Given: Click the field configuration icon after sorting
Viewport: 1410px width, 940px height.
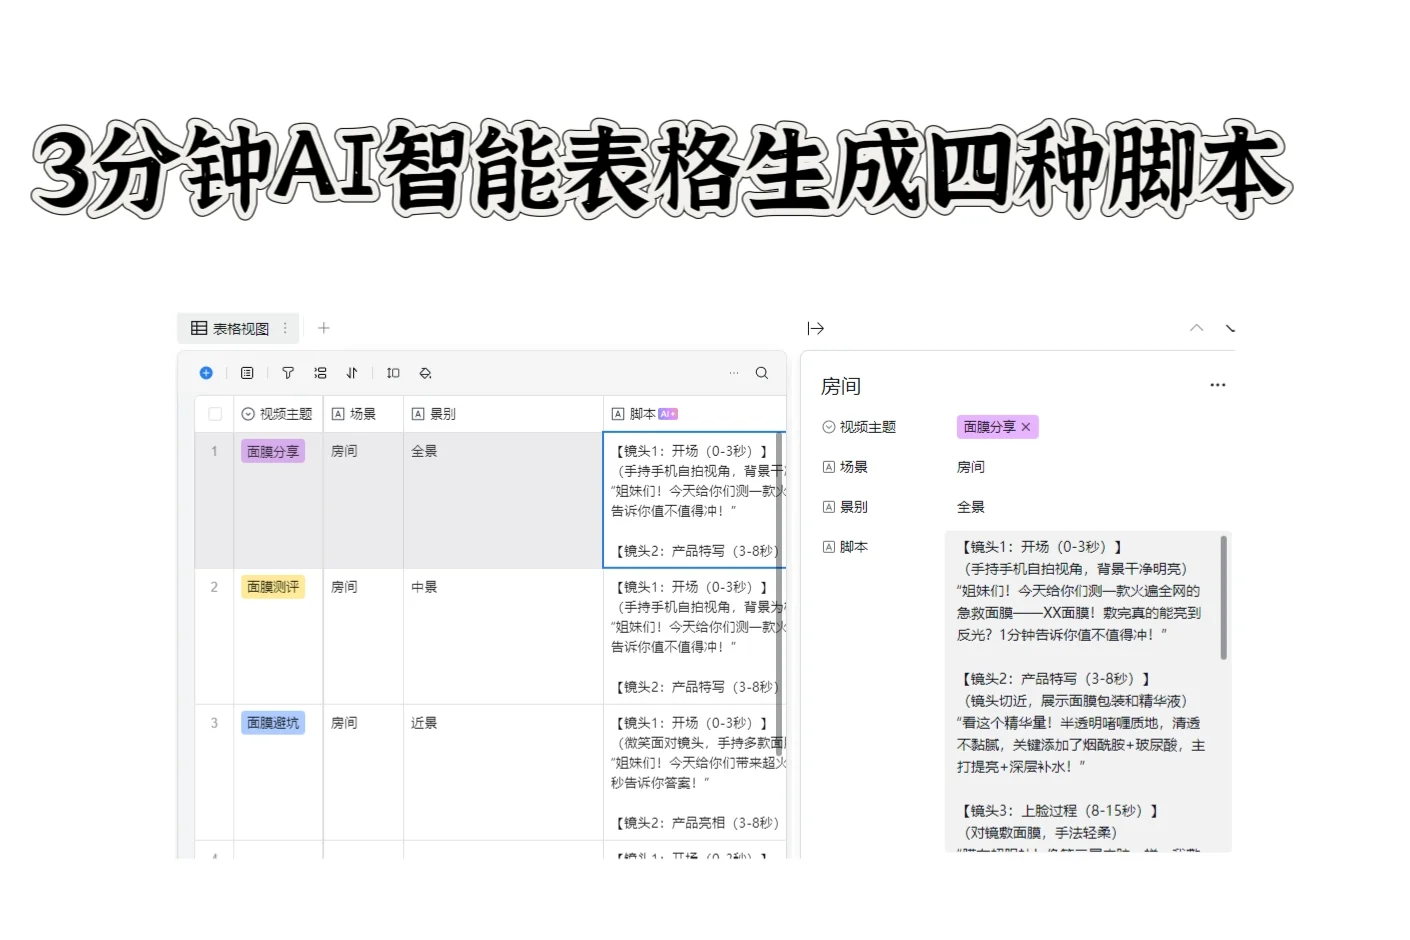Looking at the screenshot, I should click(424, 373).
